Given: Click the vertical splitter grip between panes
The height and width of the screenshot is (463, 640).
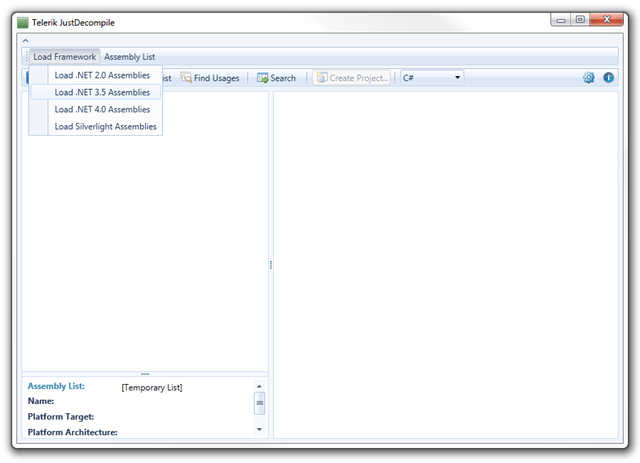Looking at the screenshot, I should coord(271,265).
